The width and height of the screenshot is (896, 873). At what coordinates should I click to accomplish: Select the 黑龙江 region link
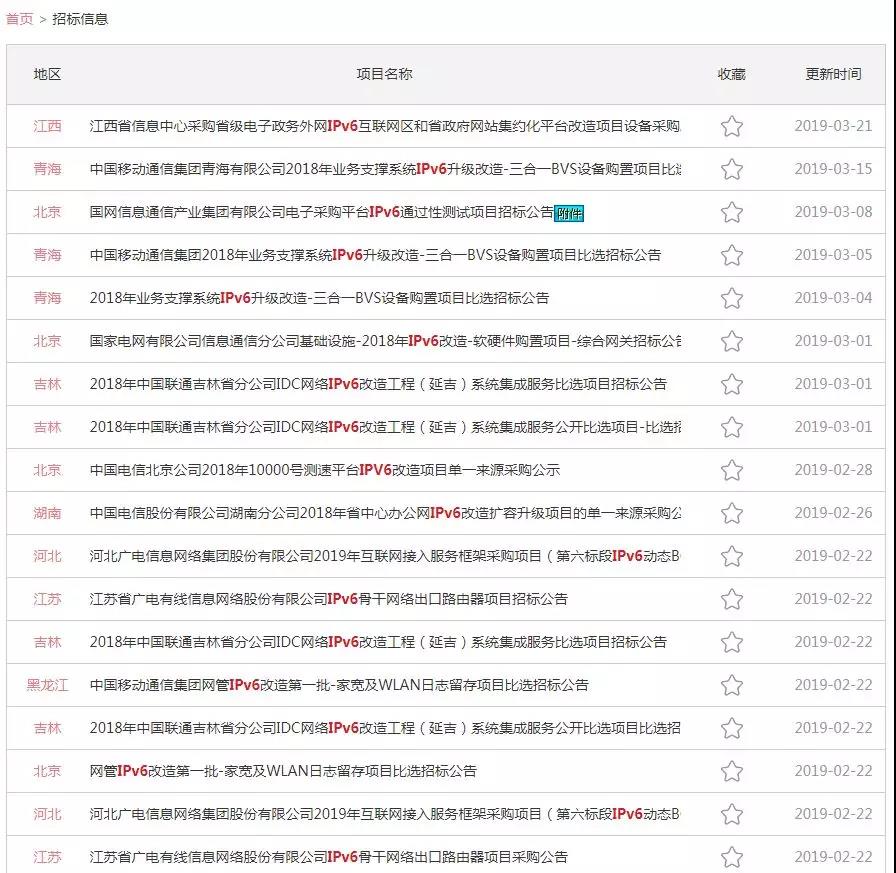click(x=47, y=685)
